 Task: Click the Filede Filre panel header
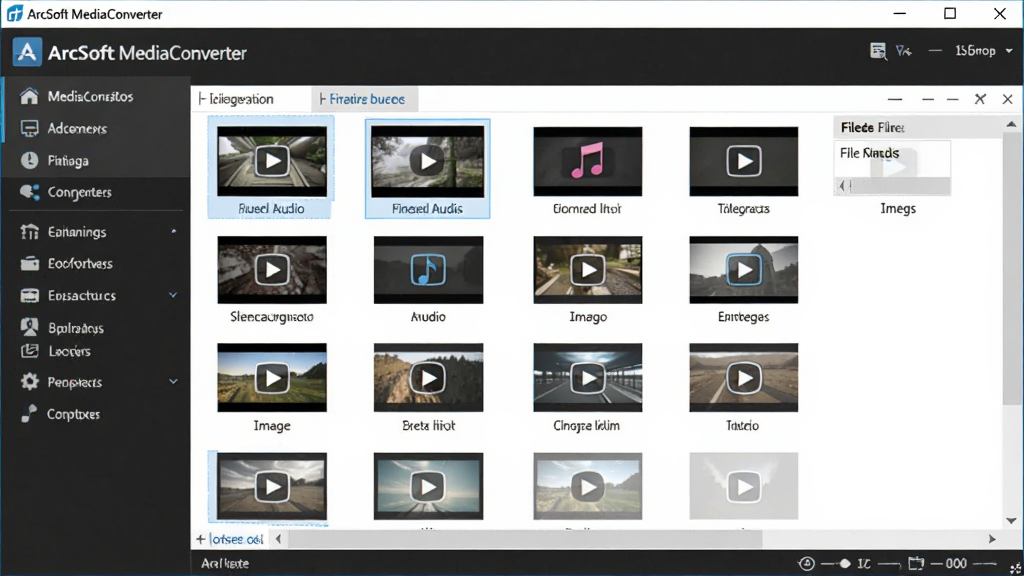918,127
